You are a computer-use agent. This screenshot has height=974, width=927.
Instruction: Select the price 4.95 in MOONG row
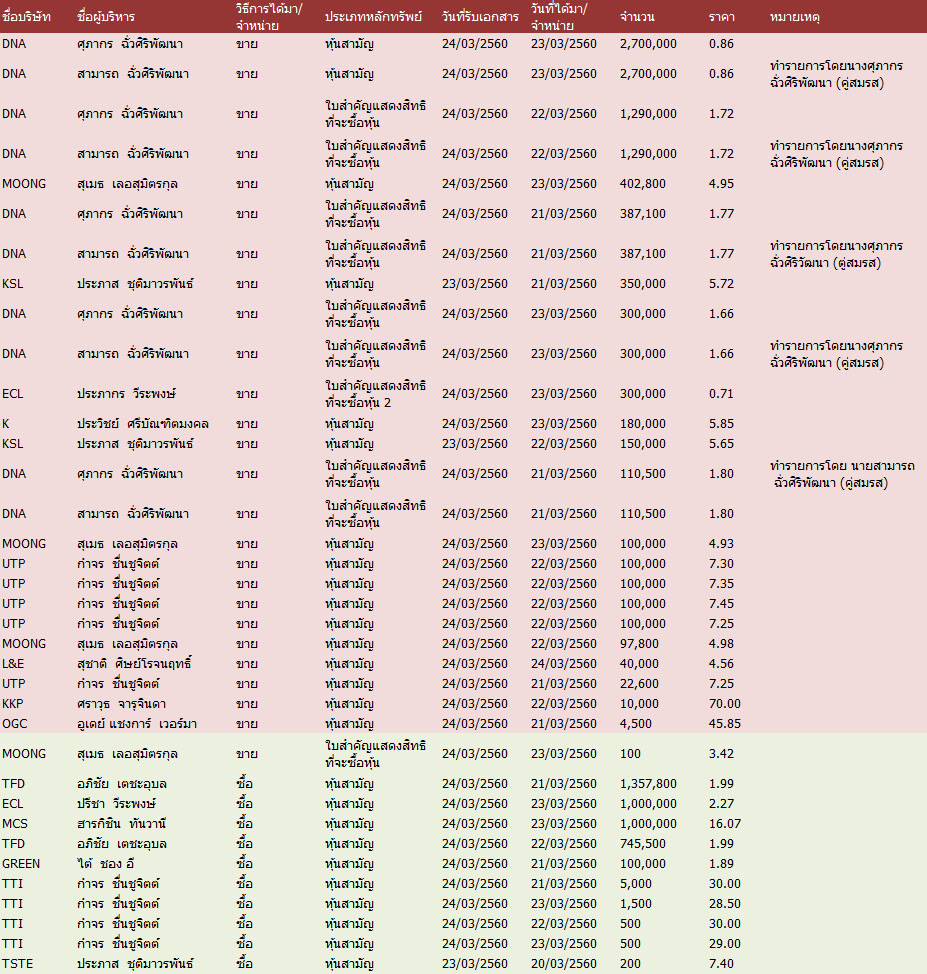click(721, 184)
